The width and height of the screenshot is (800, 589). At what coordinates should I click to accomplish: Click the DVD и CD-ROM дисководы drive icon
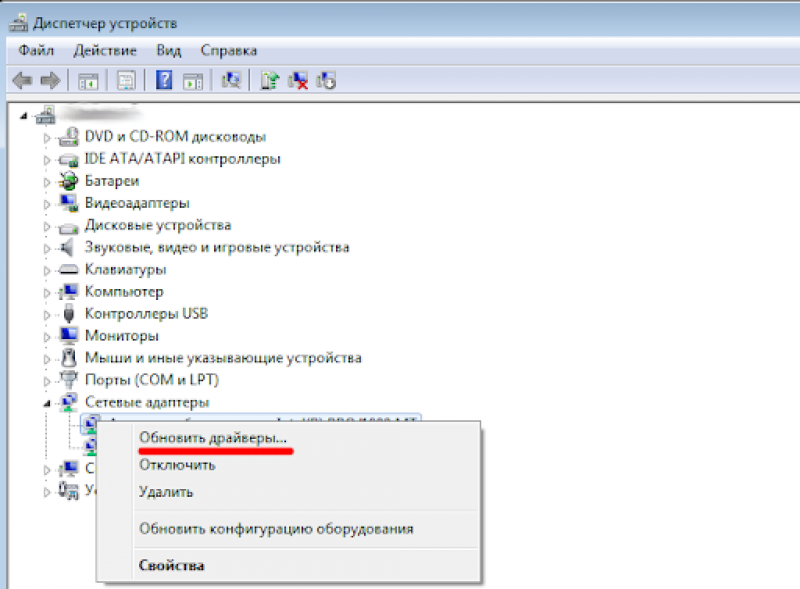(x=68, y=137)
